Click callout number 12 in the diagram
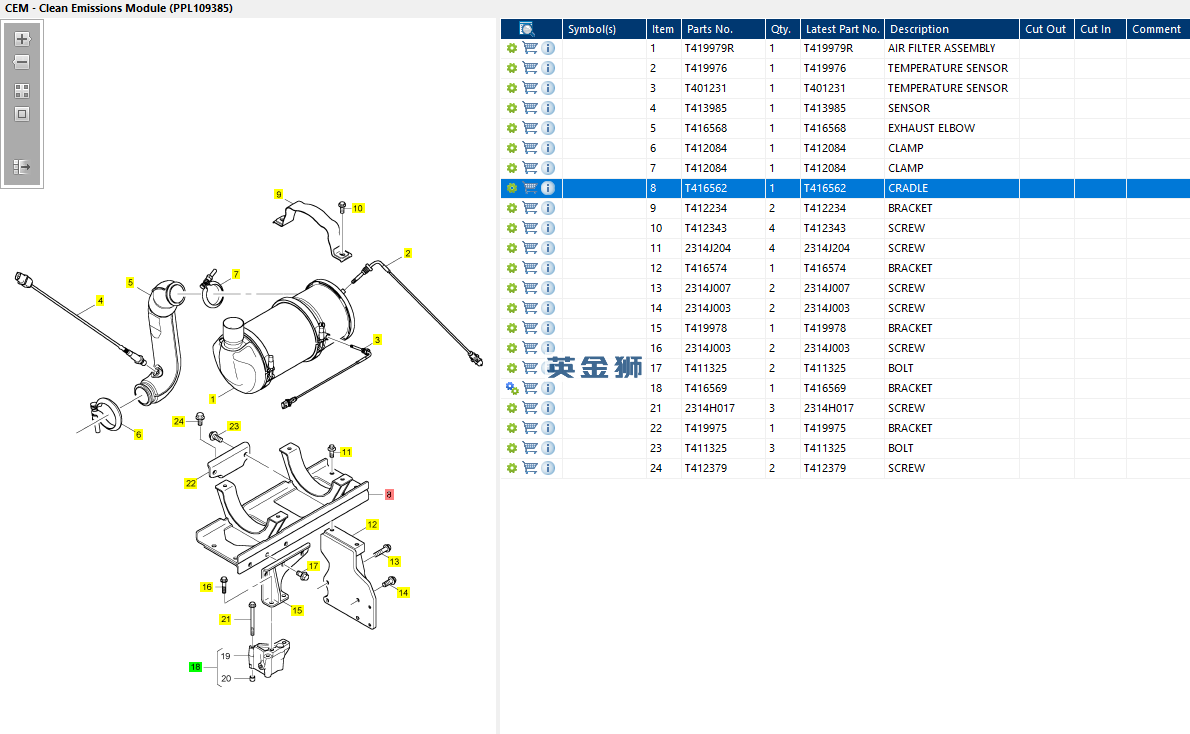This screenshot has width=1190, height=734. (372, 524)
